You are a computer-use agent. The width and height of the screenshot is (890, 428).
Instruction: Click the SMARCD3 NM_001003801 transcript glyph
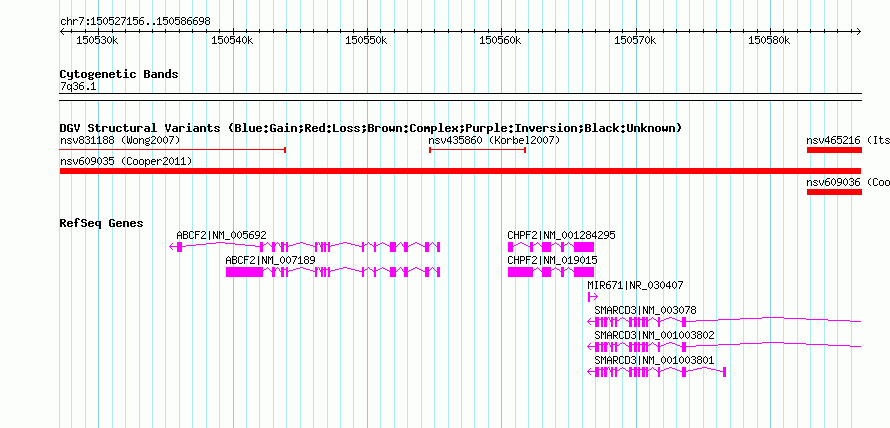point(657,372)
